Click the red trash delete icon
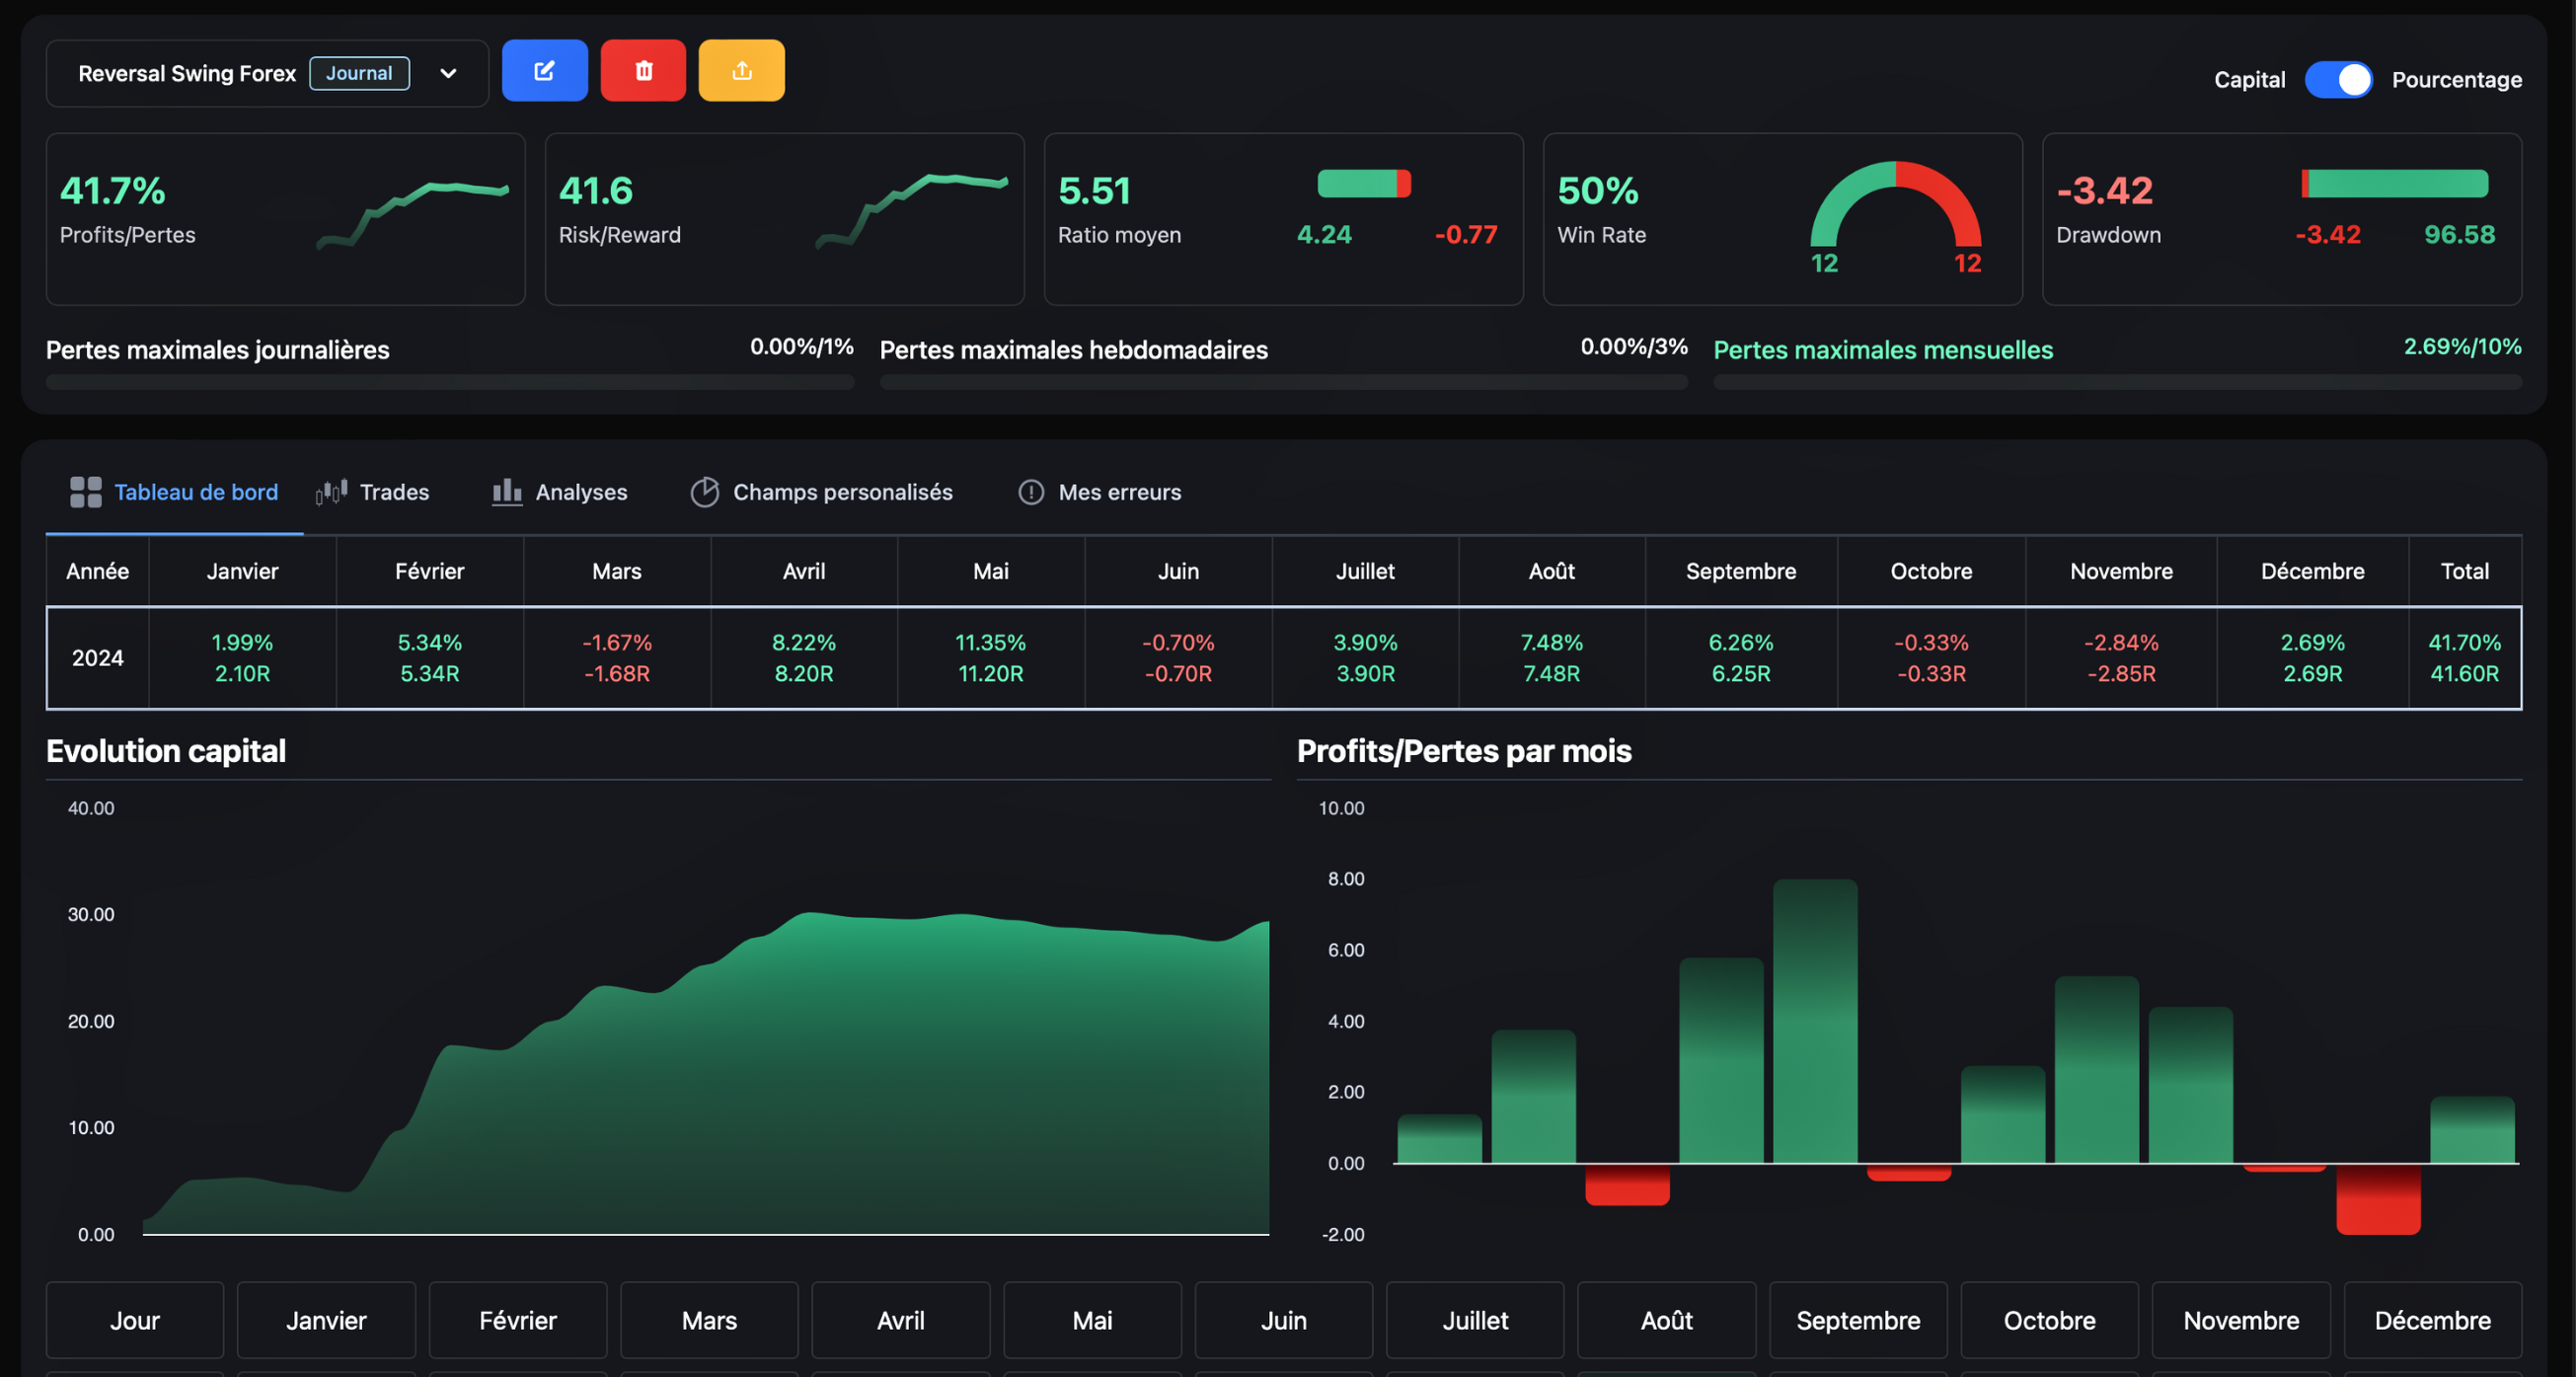 [643, 71]
